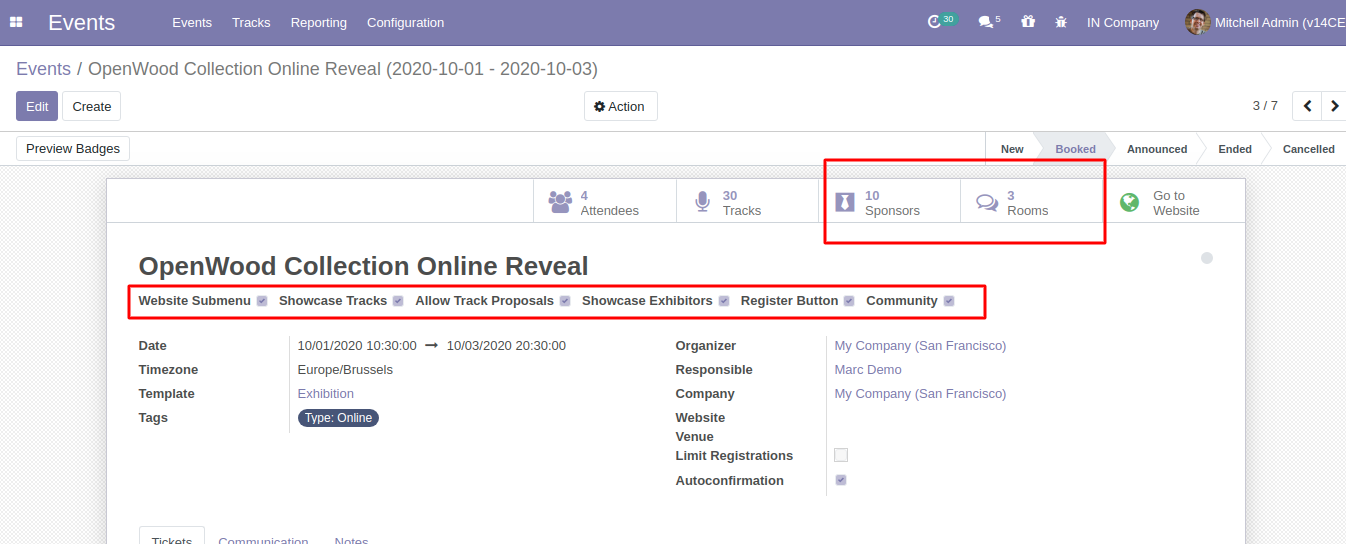Open the Action dropdown

(620, 106)
